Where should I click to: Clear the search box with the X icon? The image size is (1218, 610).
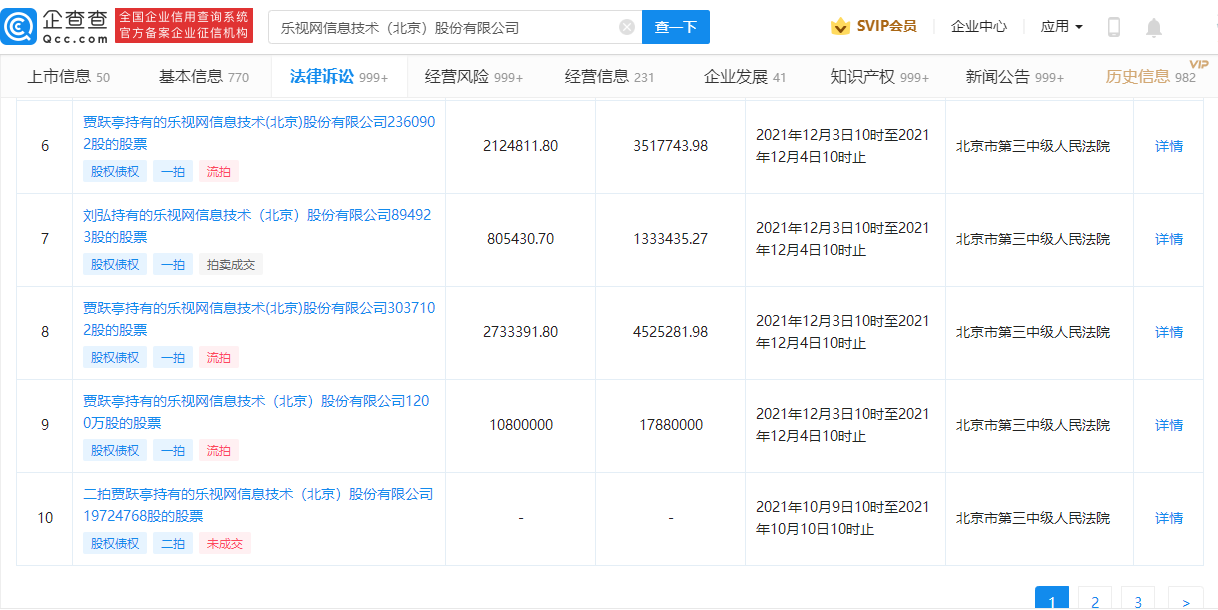pyautogui.click(x=627, y=27)
